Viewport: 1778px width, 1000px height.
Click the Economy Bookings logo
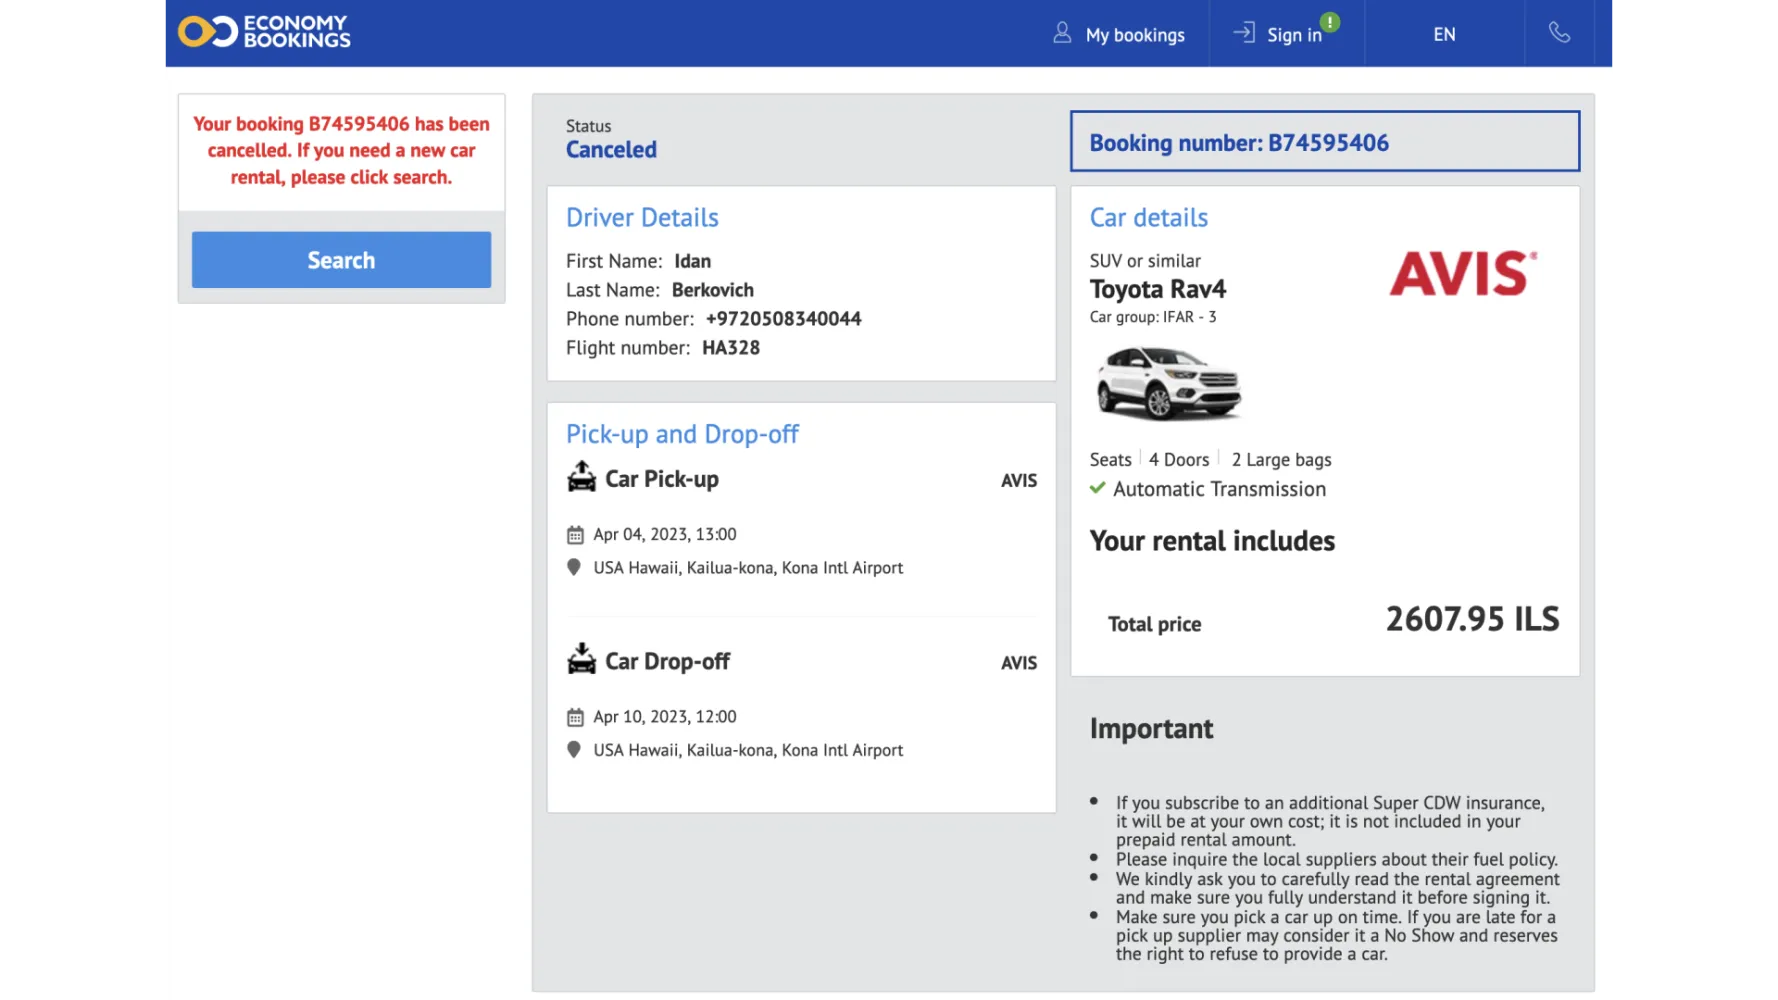(264, 31)
